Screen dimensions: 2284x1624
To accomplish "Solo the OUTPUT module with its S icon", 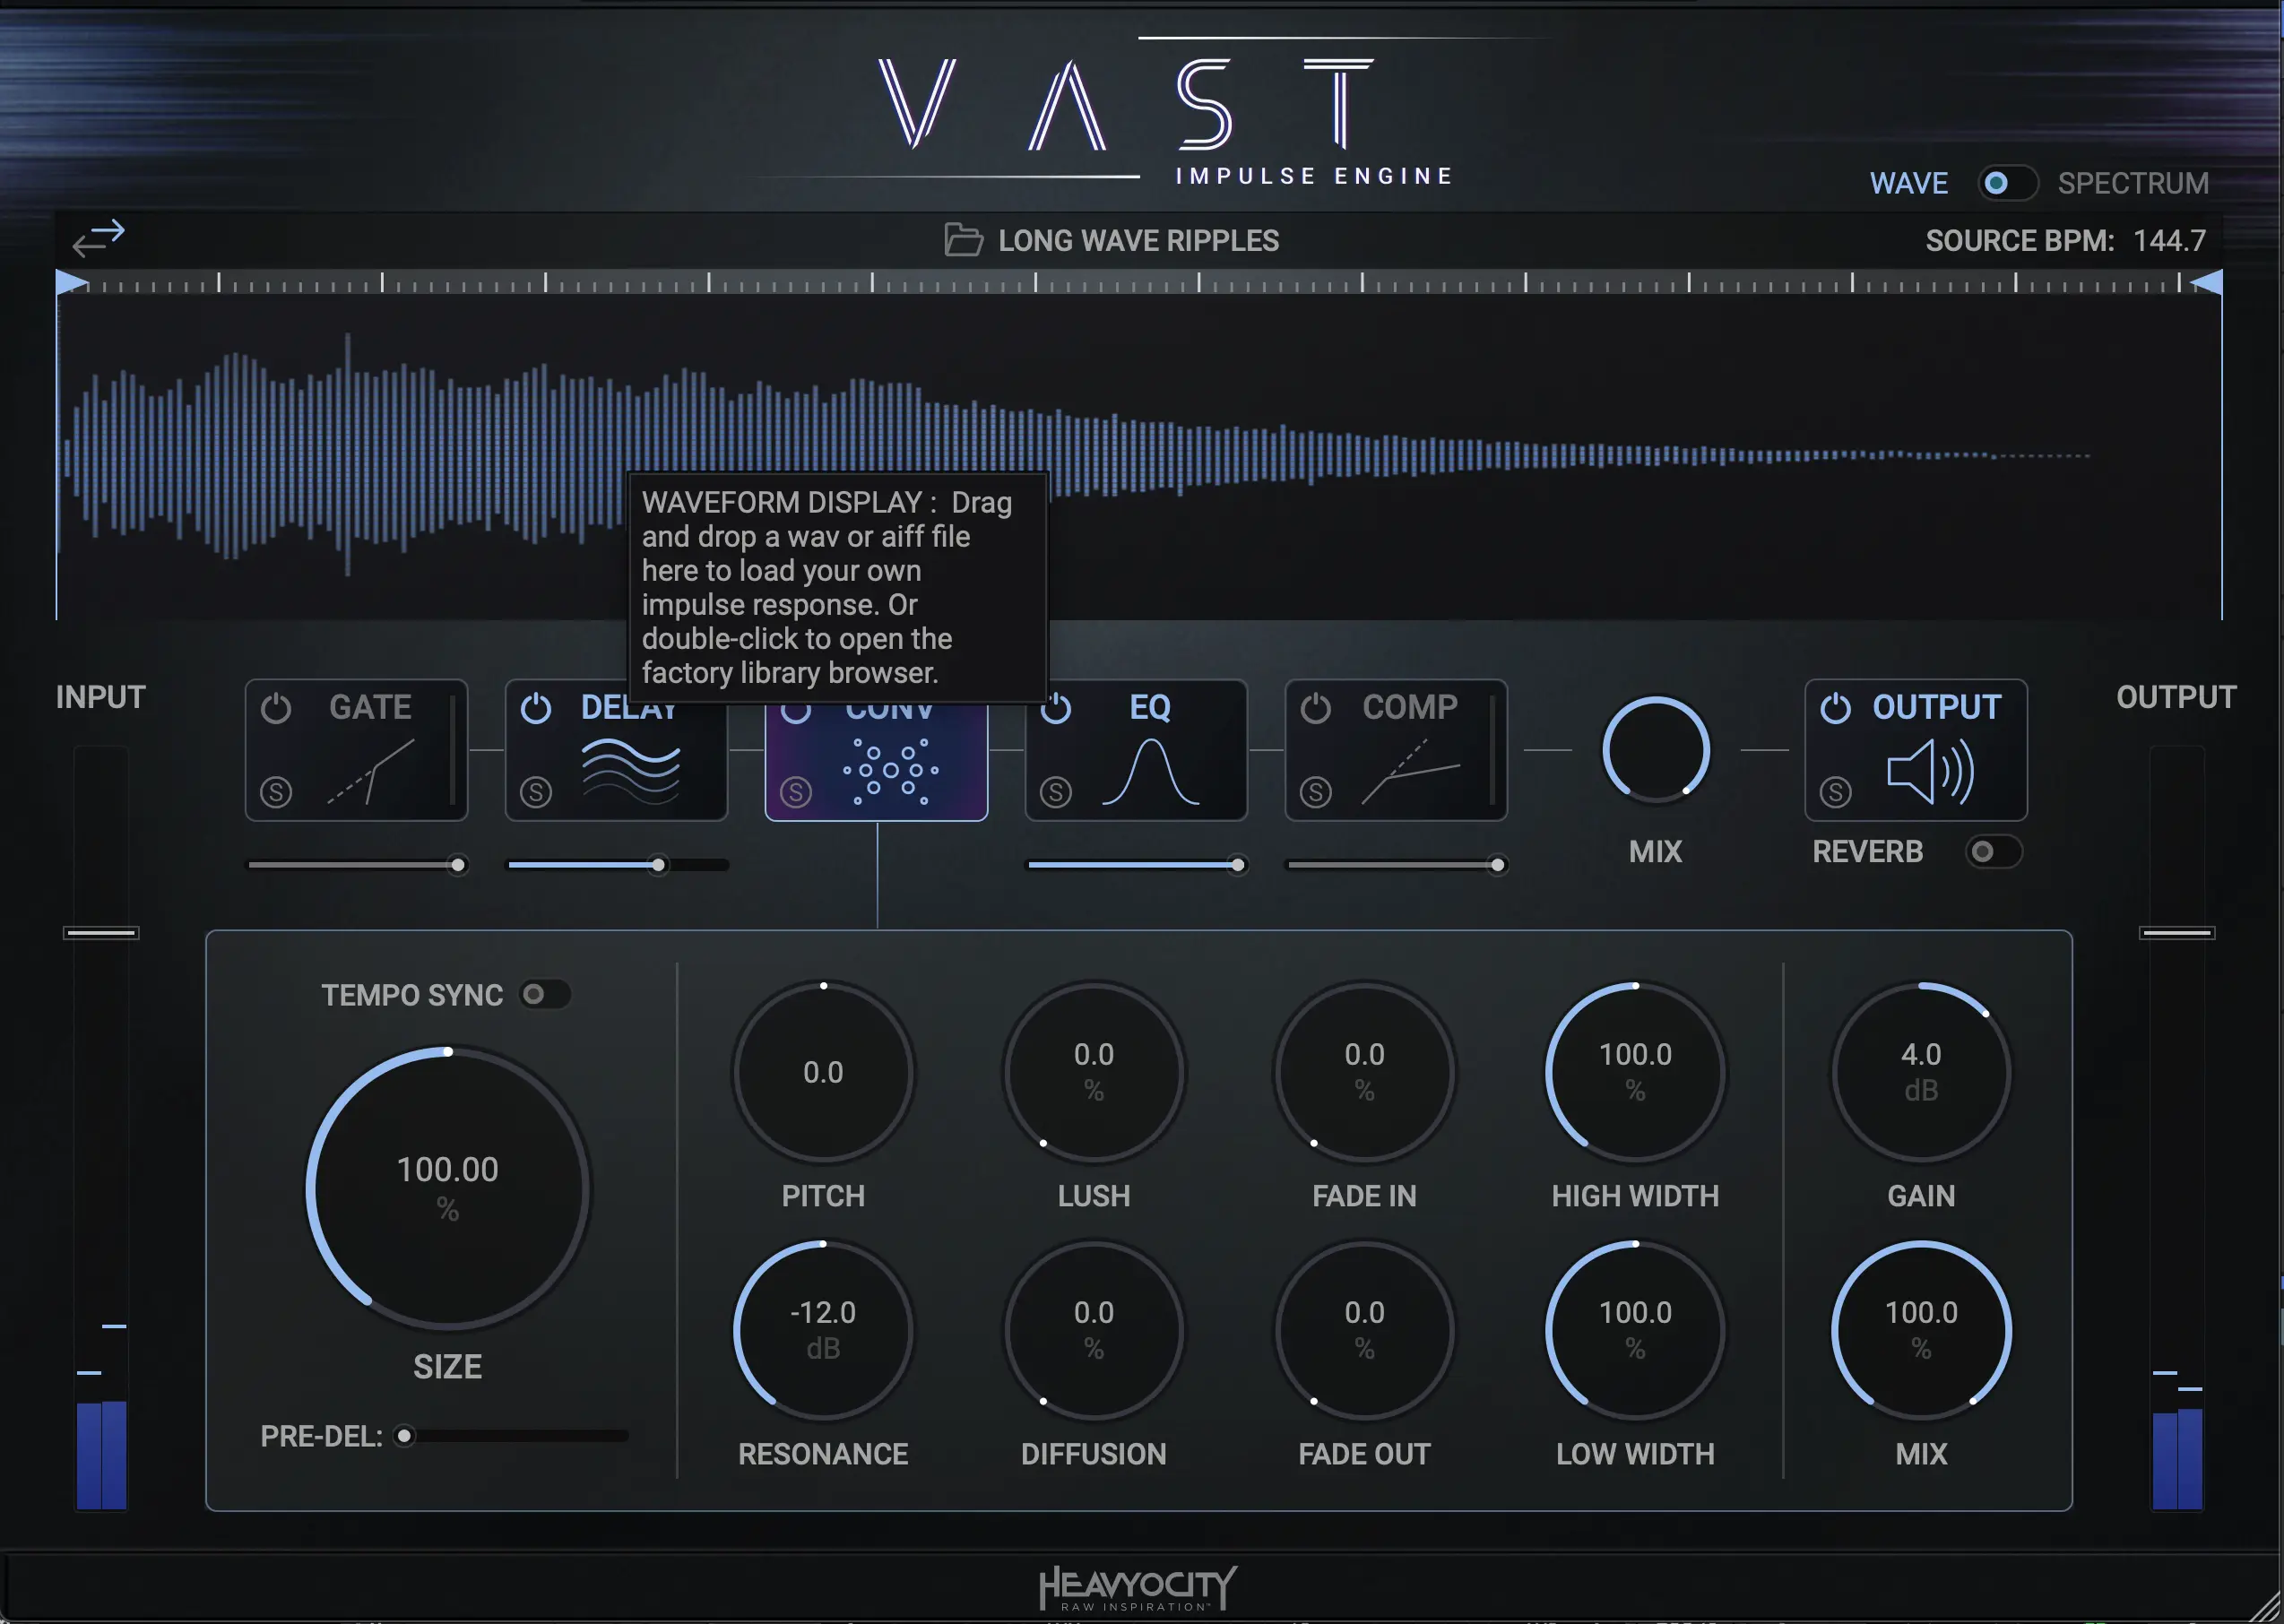I will [x=1836, y=792].
